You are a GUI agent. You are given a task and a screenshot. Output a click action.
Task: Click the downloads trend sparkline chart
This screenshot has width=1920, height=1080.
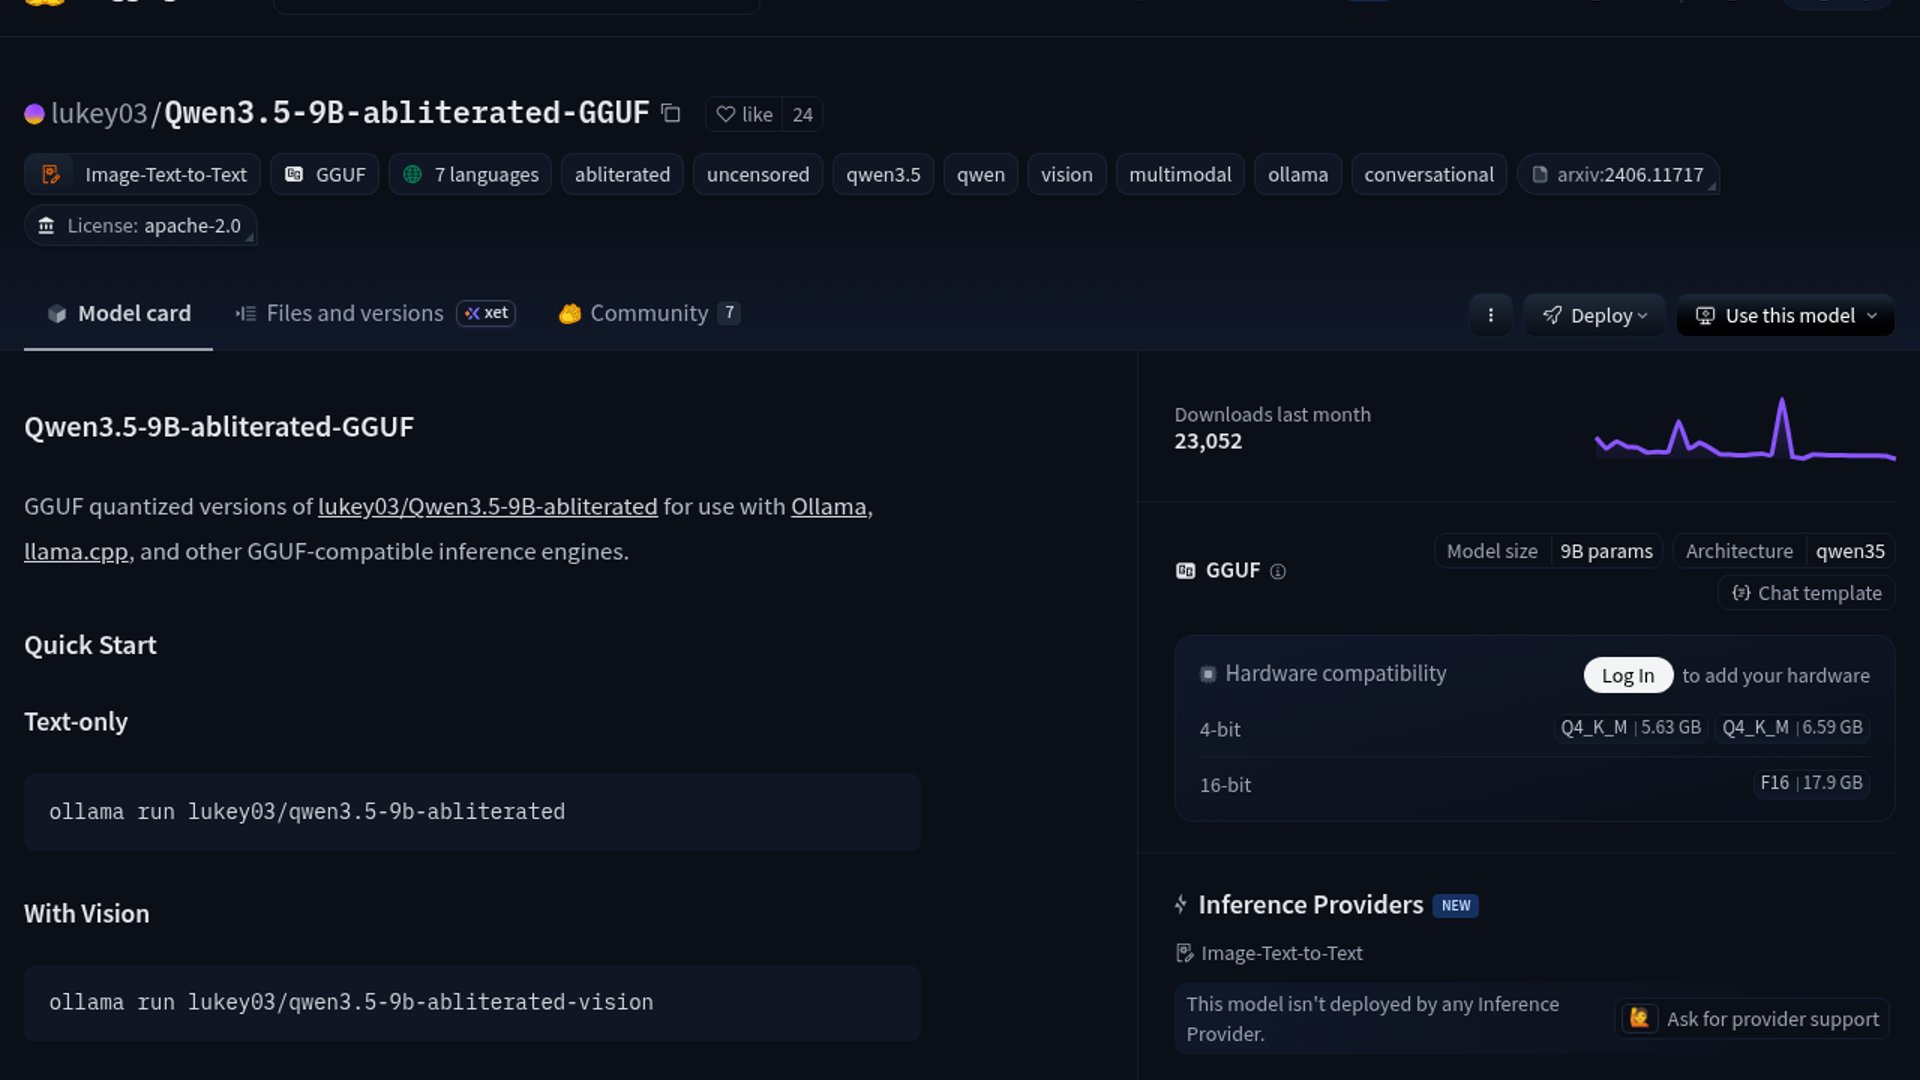pyautogui.click(x=1744, y=430)
